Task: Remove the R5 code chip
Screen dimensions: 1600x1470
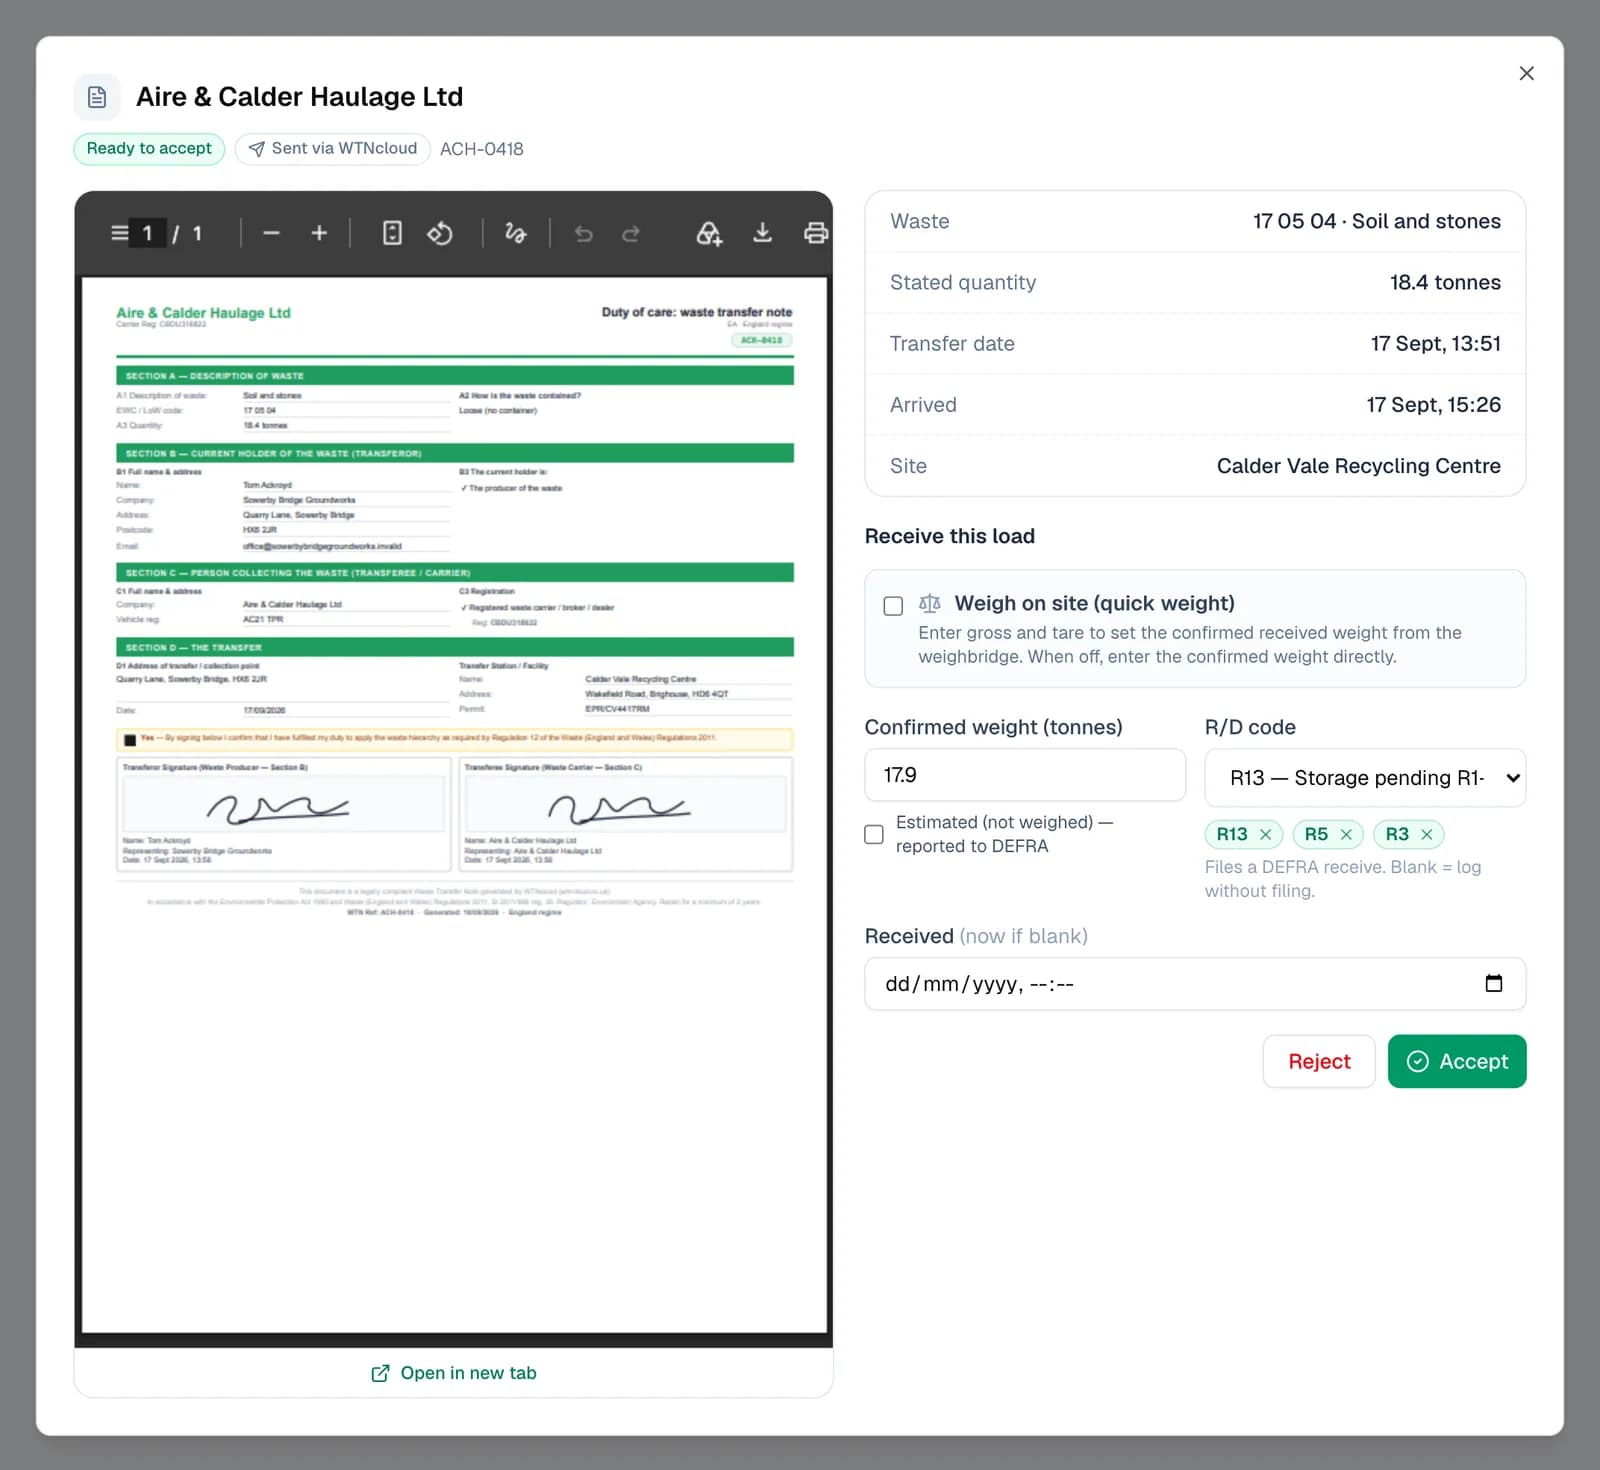Action: [x=1346, y=834]
